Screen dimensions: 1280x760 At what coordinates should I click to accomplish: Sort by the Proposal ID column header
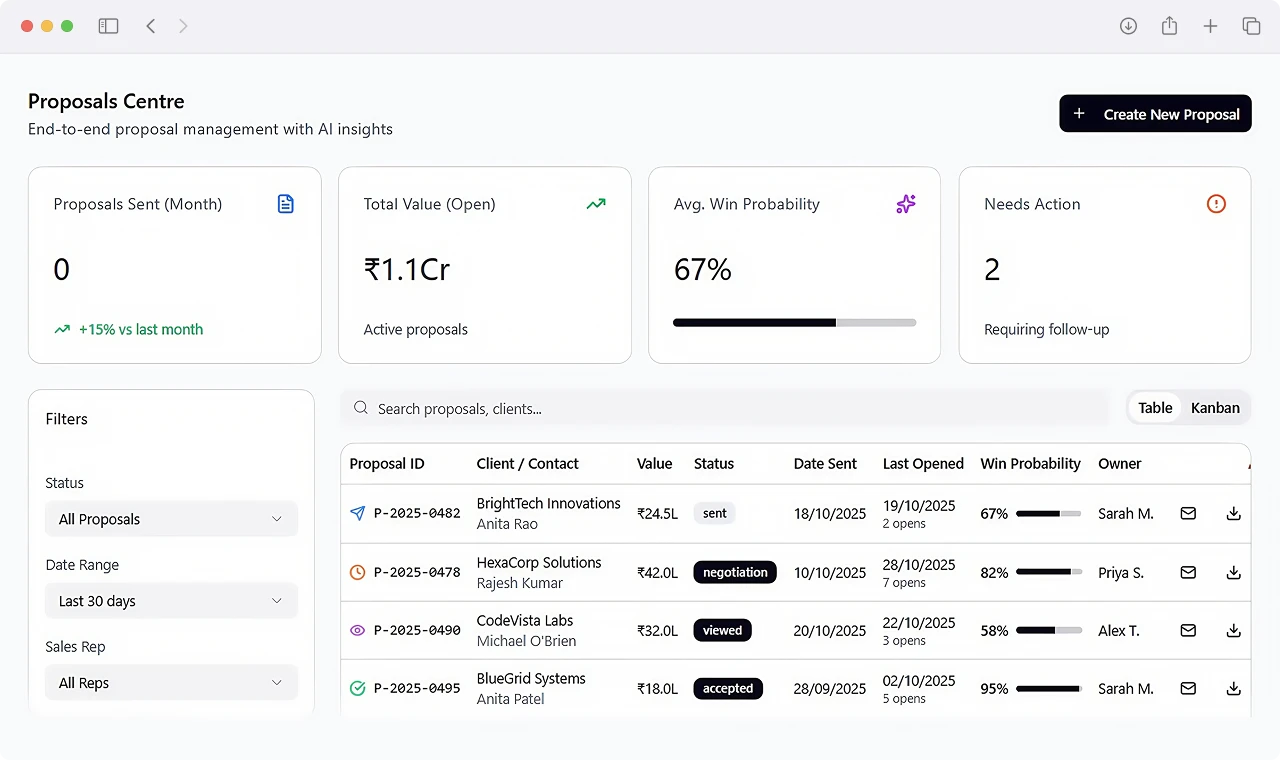[x=387, y=463]
